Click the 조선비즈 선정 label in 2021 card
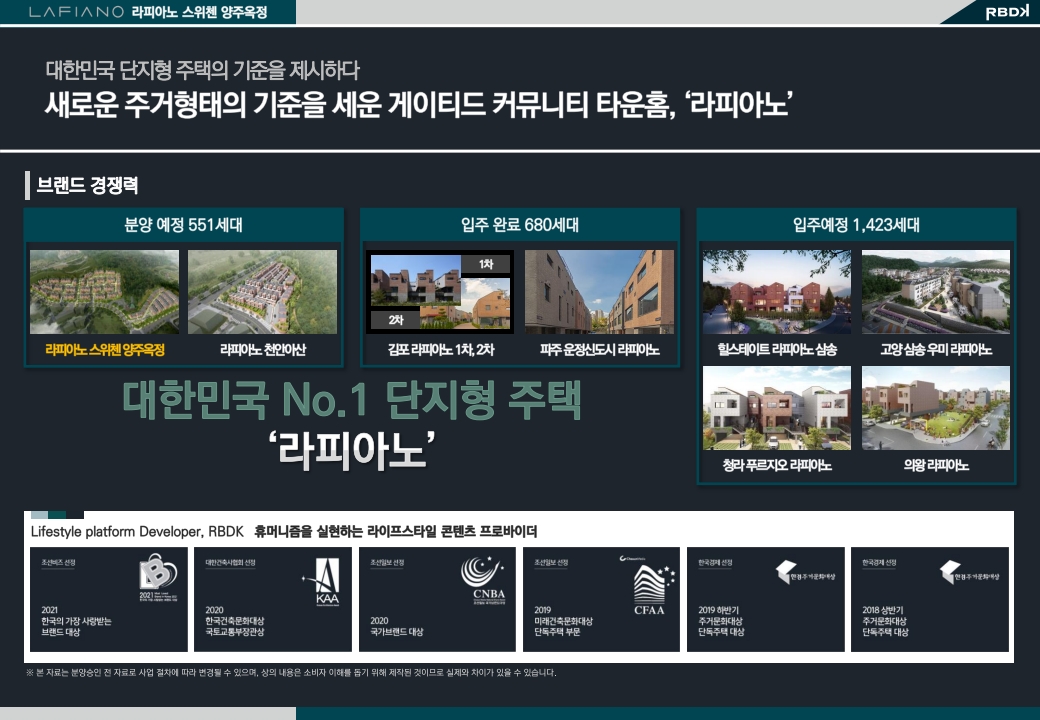 pos(58,563)
